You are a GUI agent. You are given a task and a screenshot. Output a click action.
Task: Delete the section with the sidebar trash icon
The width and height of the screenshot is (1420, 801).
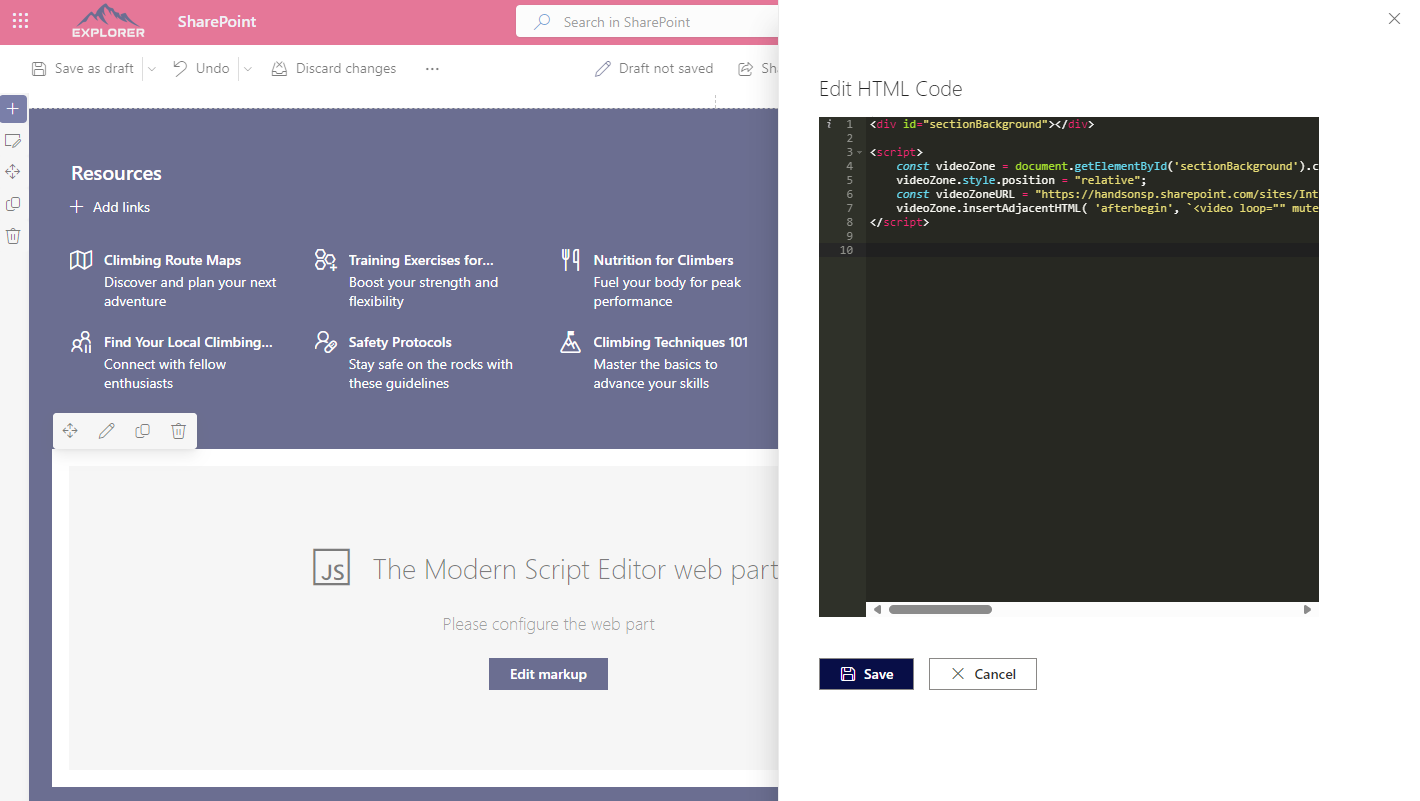click(12, 235)
